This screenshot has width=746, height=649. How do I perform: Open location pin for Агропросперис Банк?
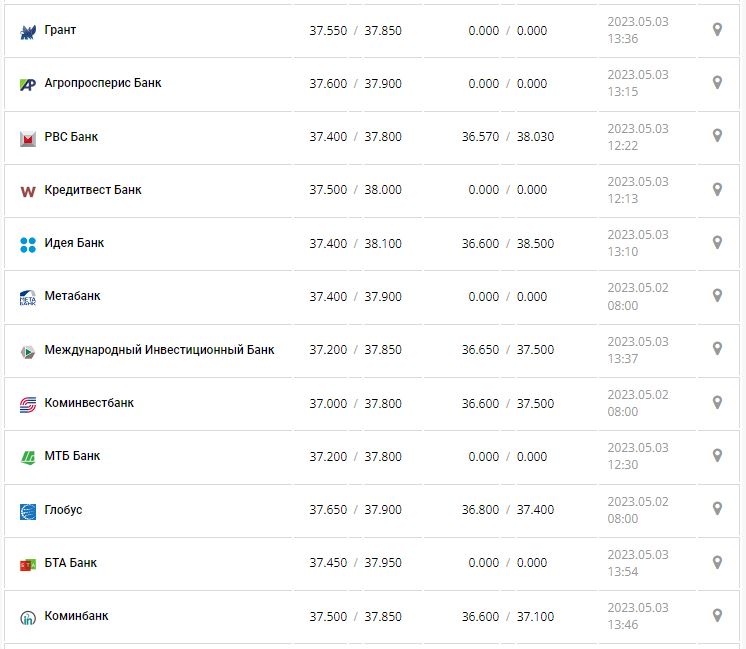click(x=717, y=83)
